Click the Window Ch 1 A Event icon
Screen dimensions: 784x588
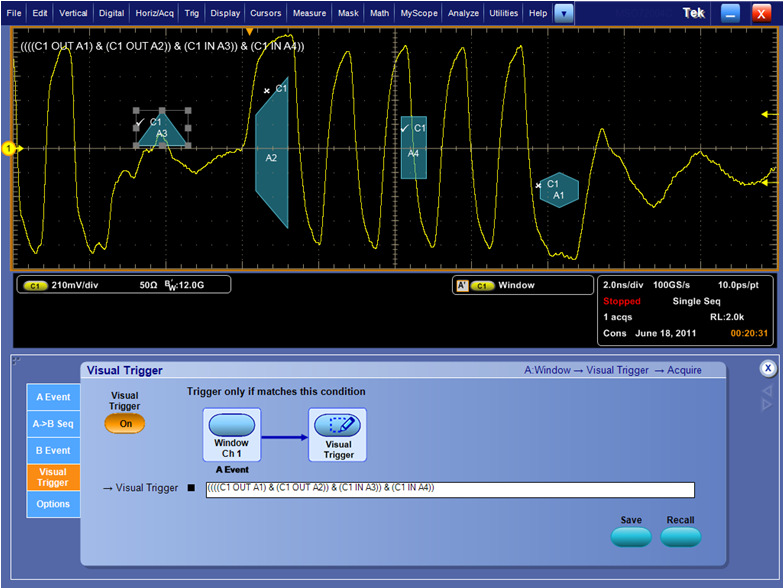[231, 433]
